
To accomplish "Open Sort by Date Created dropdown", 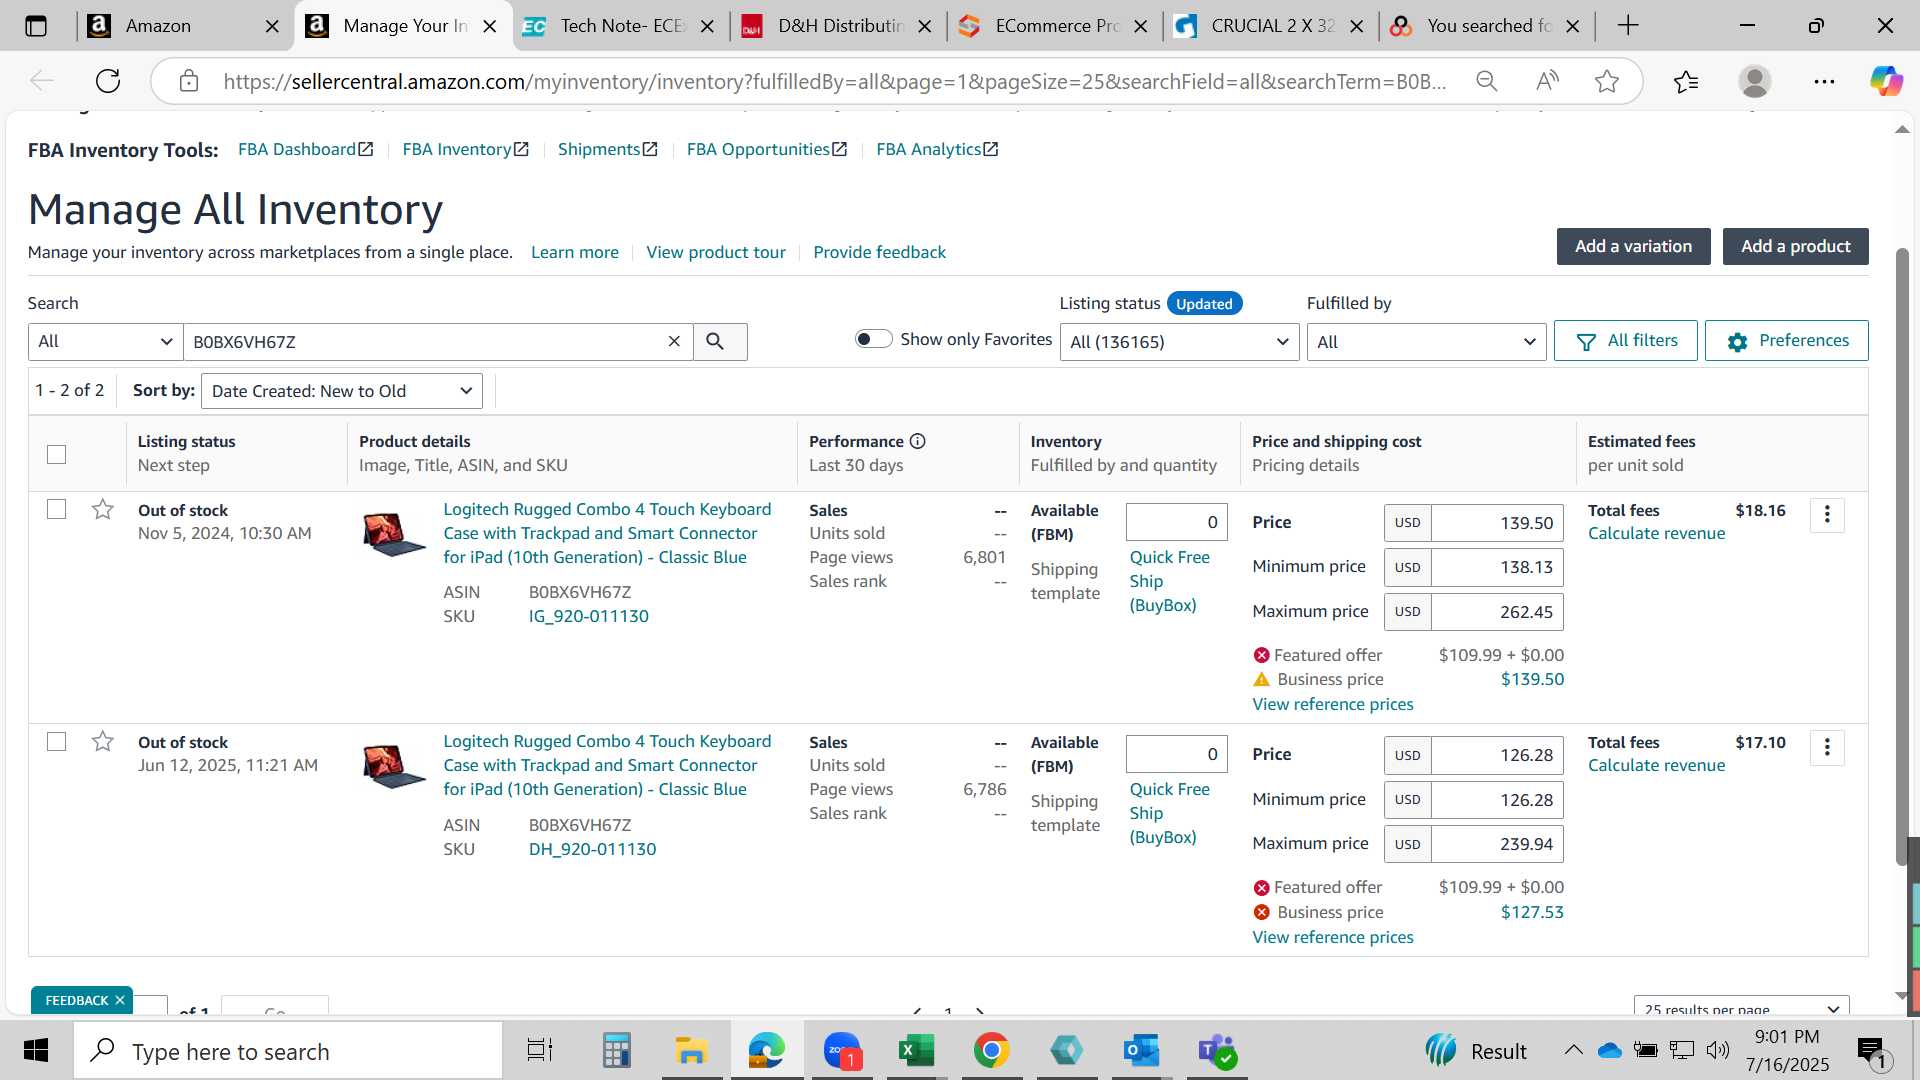I will [342, 391].
